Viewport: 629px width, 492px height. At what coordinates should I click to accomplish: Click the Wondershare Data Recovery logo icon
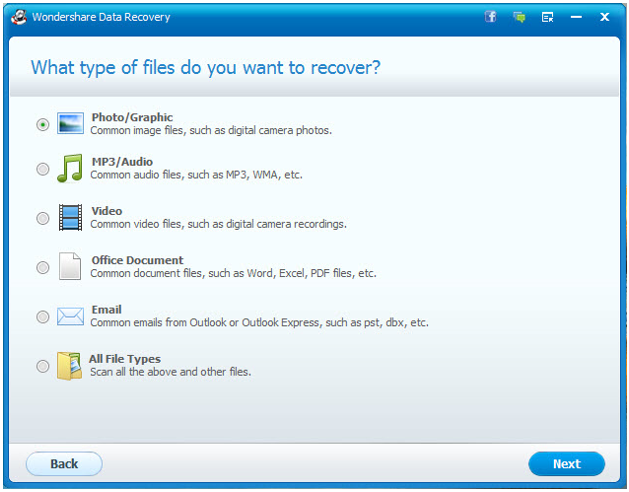pos(19,17)
